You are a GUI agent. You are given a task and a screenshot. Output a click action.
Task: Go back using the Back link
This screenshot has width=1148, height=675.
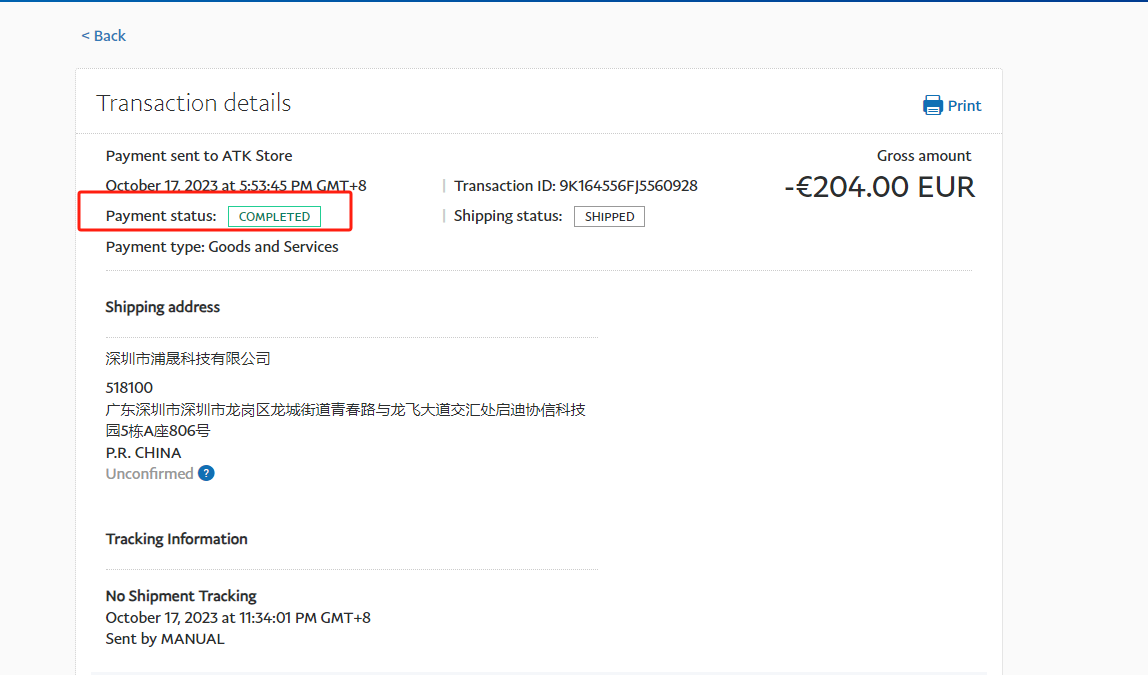click(103, 36)
